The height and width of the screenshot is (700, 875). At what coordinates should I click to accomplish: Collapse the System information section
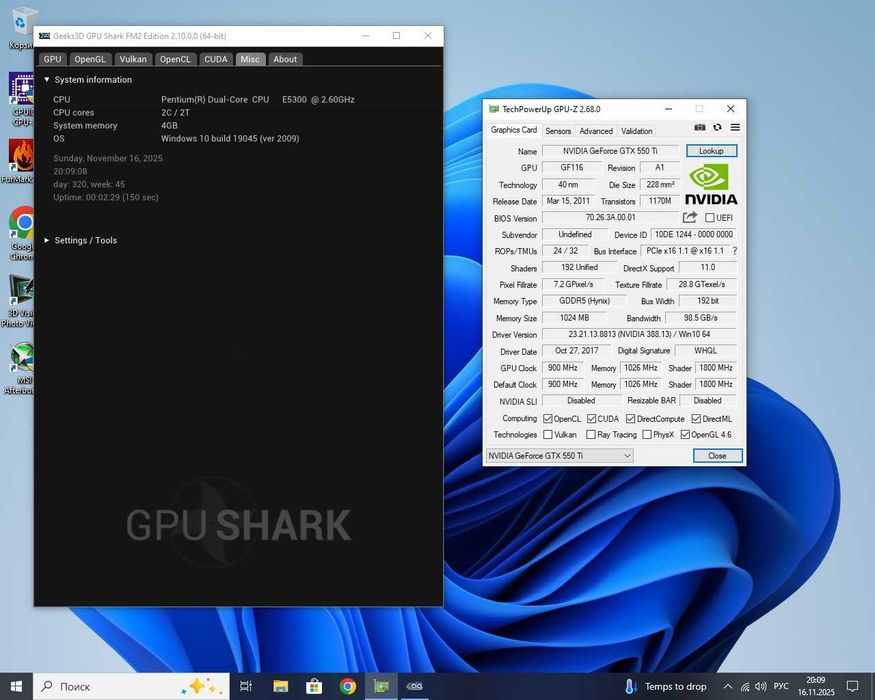(47, 80)
